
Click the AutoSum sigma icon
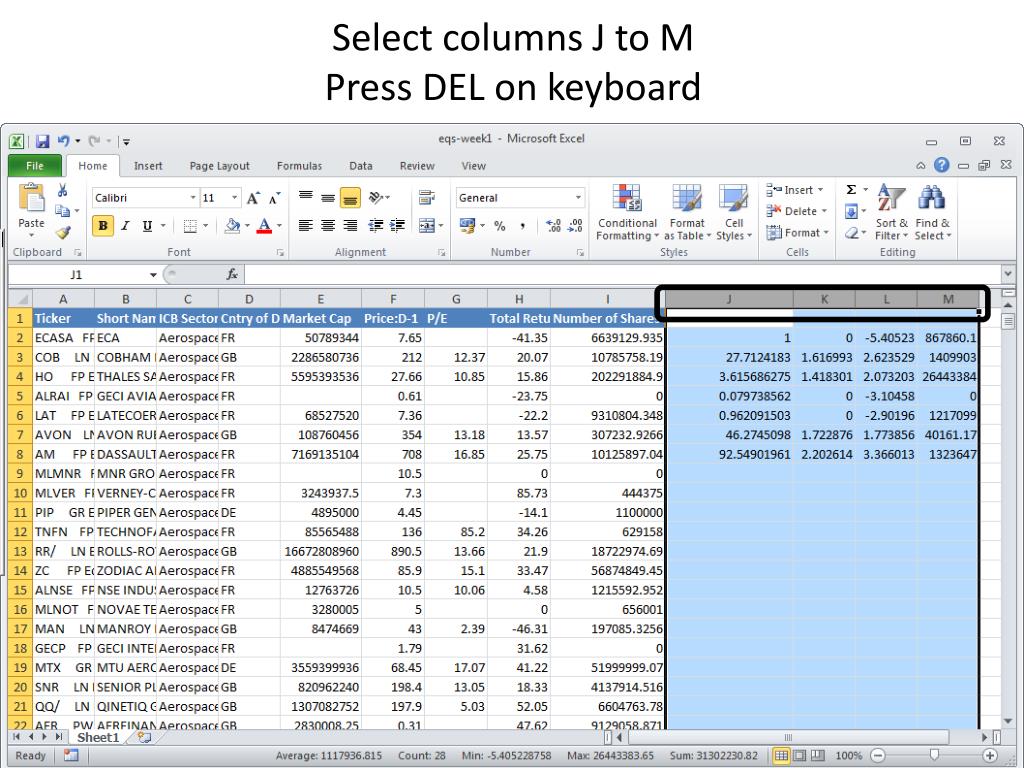click(851, 190)
